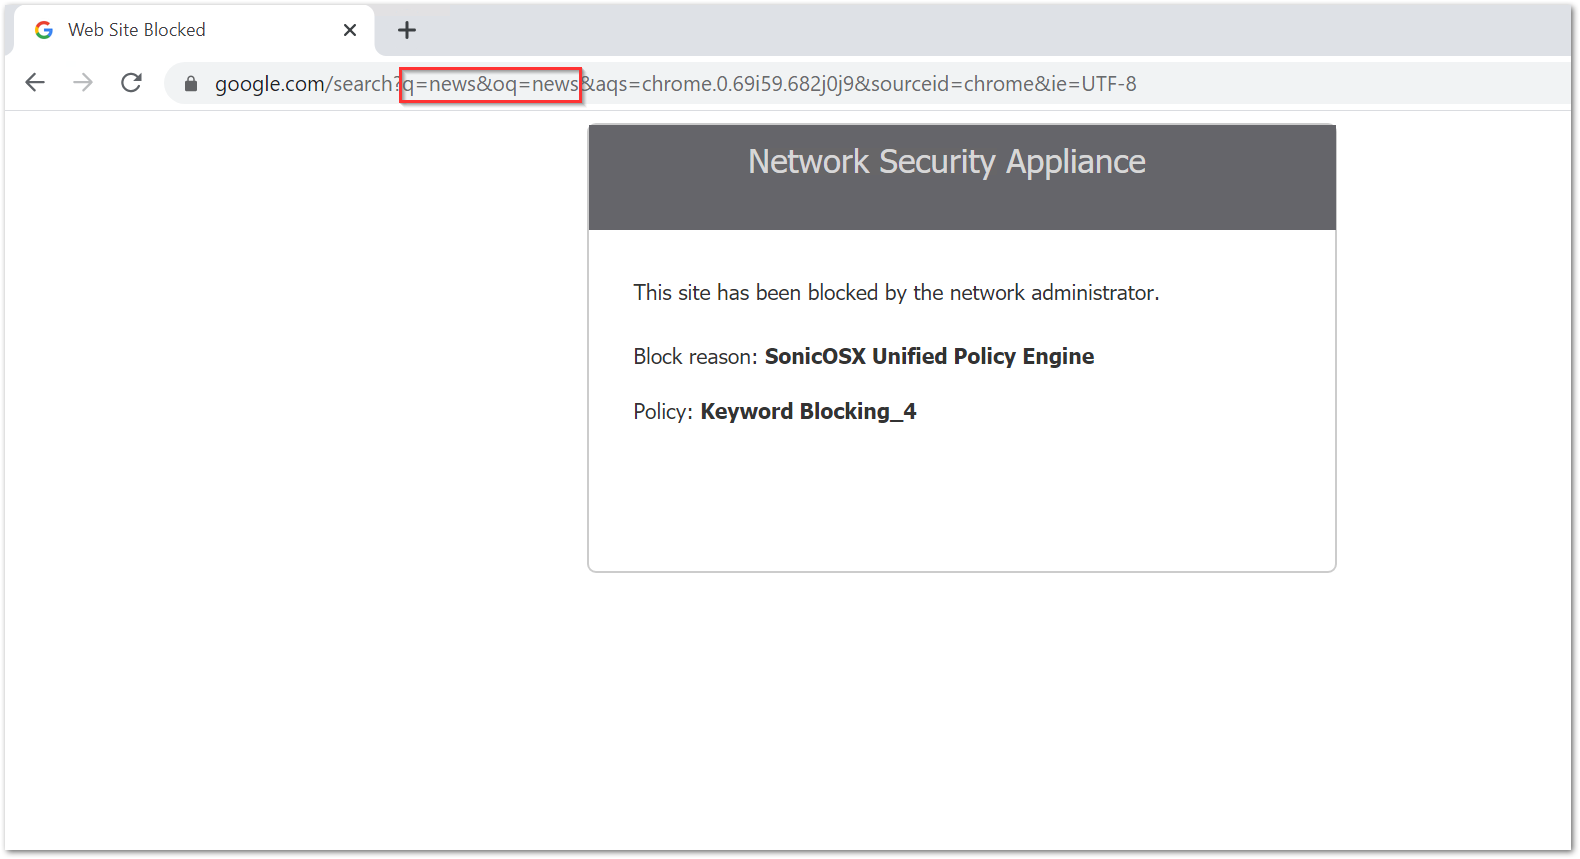Close the Web Site Blocked tab
The width and height of the screenshot is (1580, 859).
tap(350, 30)
